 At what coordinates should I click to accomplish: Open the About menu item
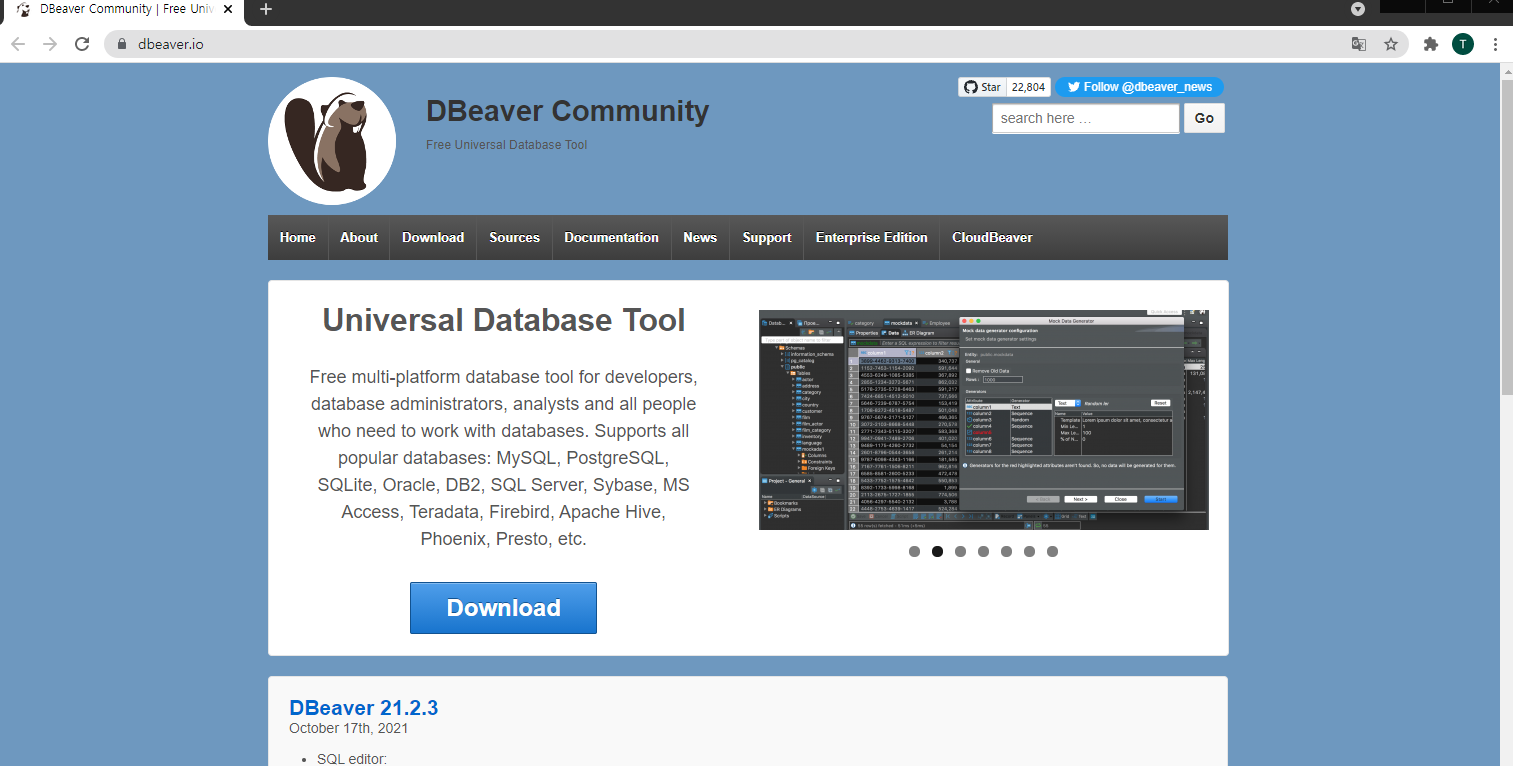pos(359,238)
